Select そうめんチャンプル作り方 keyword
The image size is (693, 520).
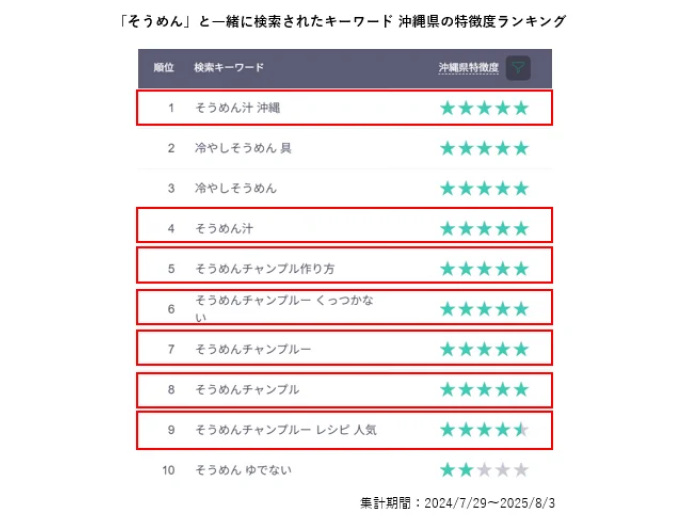(x=265, y=268)
